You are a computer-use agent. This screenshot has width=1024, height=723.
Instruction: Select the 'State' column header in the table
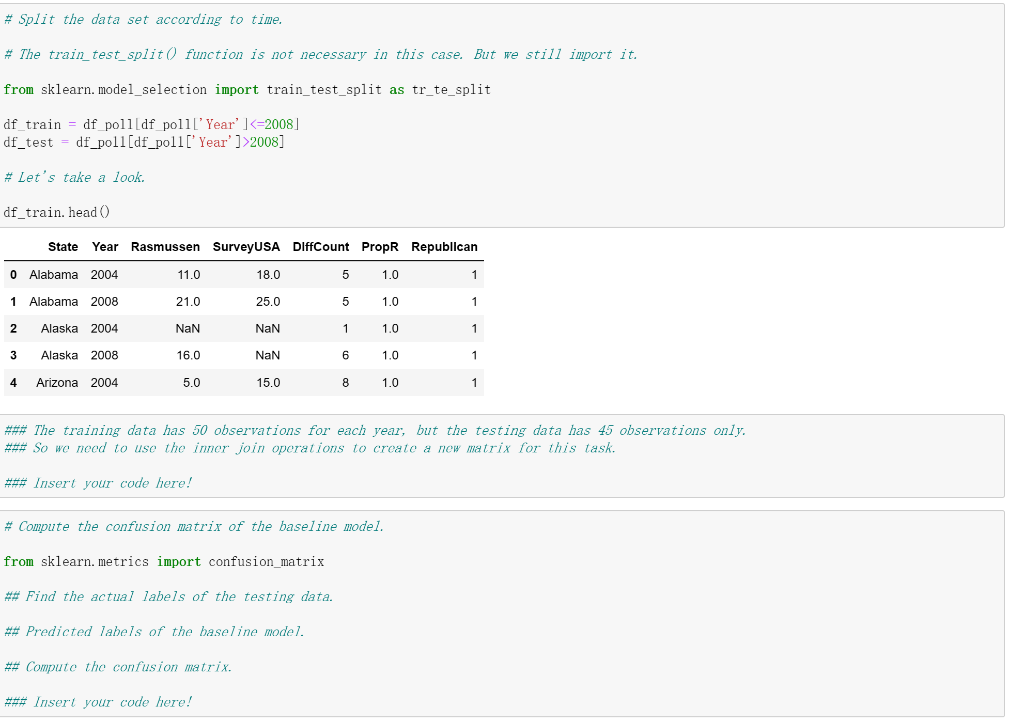point(63,246)
